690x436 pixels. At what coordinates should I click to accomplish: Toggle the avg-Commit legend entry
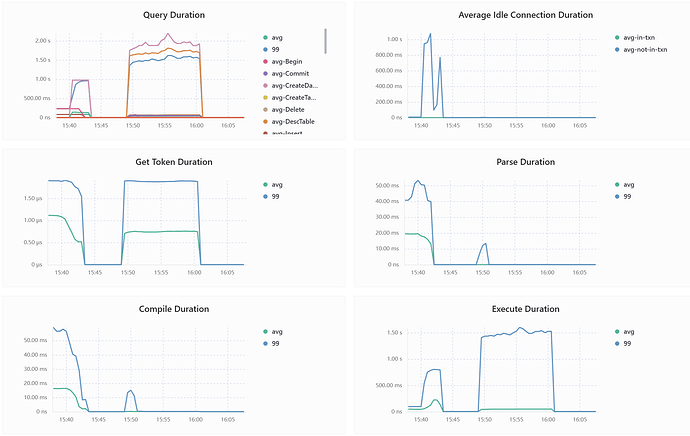286,73
